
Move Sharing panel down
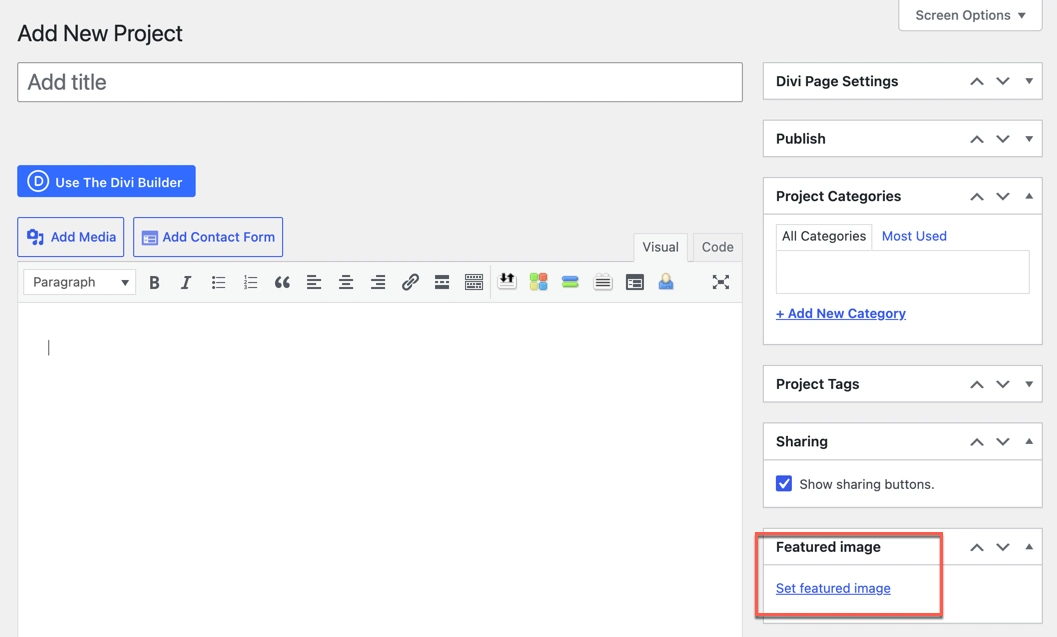[1003, 442]
